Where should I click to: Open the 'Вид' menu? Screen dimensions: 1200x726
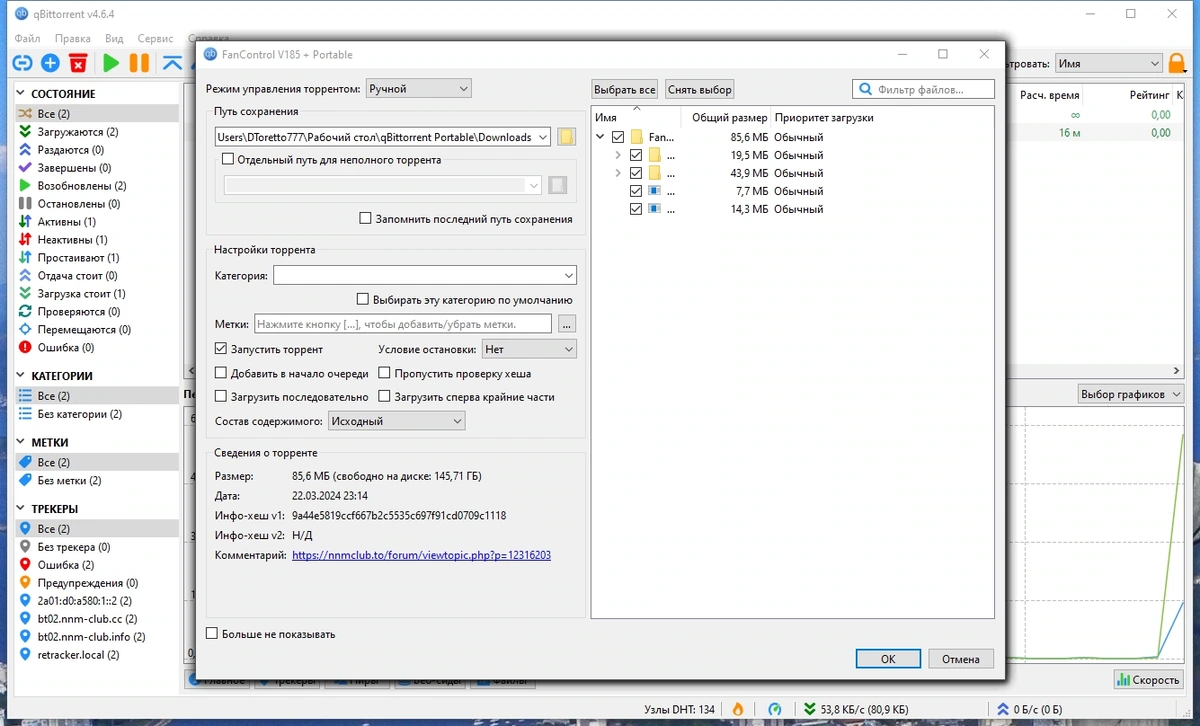[114, 38]
